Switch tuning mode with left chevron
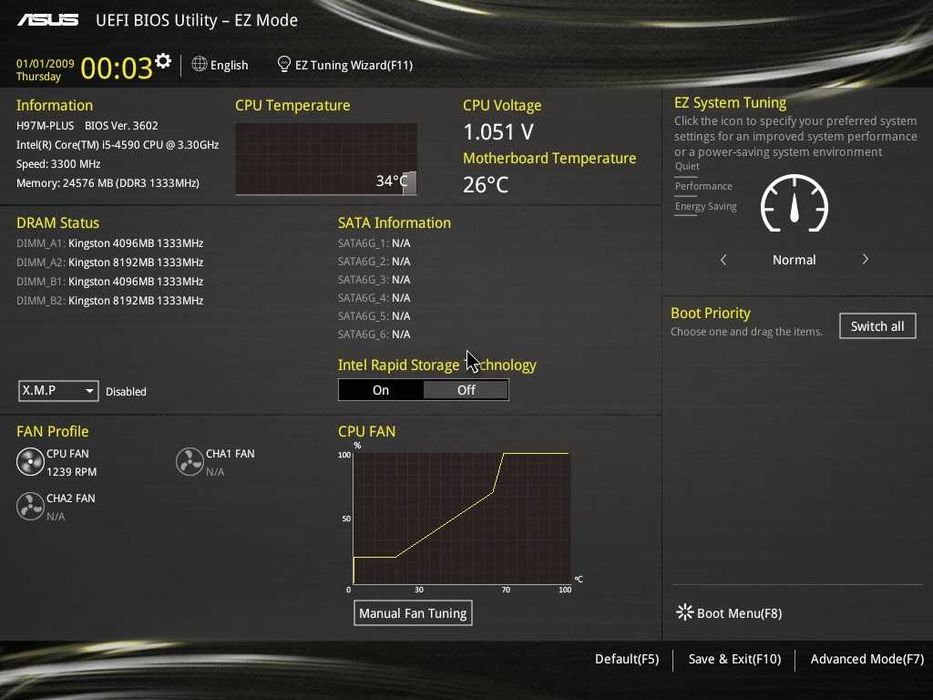Viewport: 933px width, 700px height. [724, 260]
